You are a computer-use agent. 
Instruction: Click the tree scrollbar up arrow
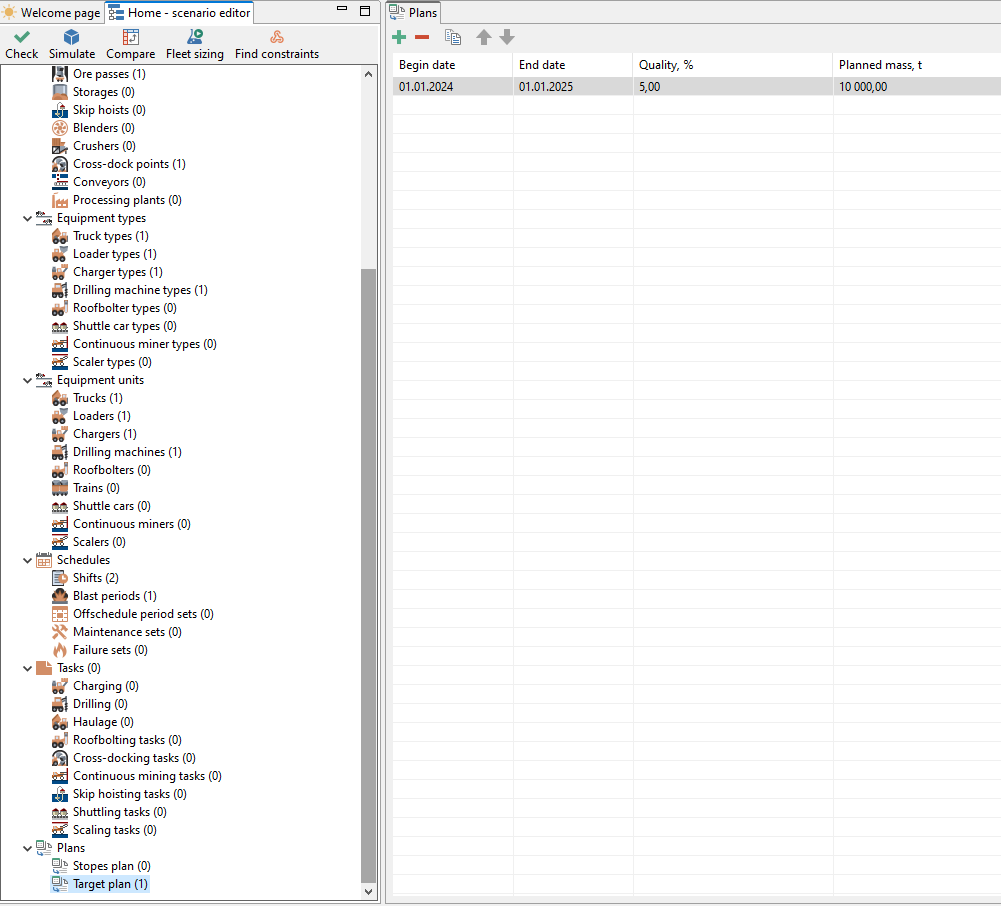pyautogui.click(x=368, y=74)
